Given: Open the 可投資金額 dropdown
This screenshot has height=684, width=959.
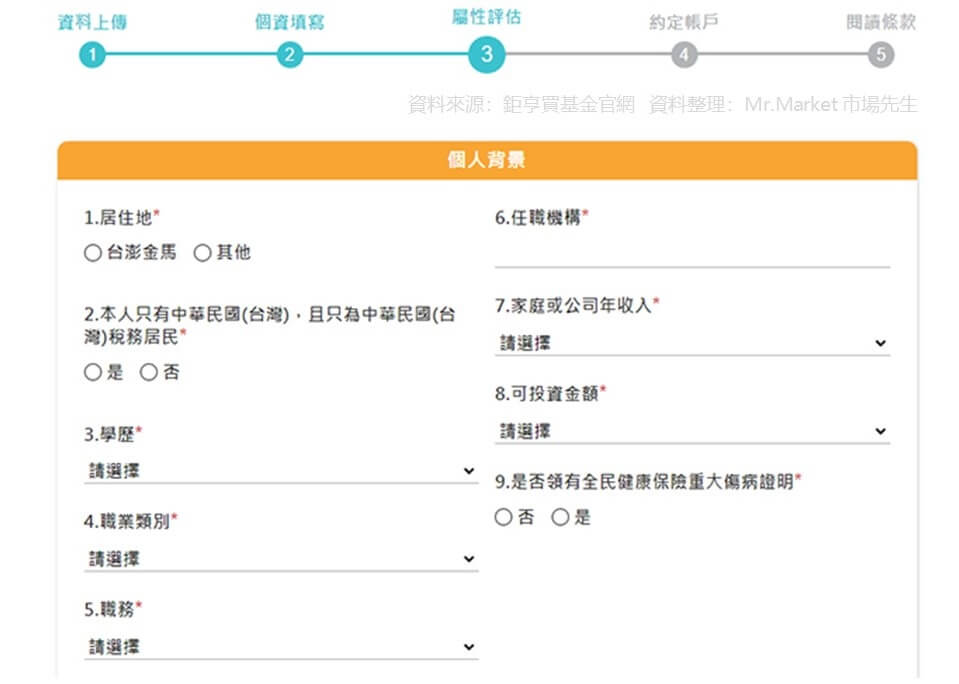Looking at the screenshot, I should coord(692,431).
